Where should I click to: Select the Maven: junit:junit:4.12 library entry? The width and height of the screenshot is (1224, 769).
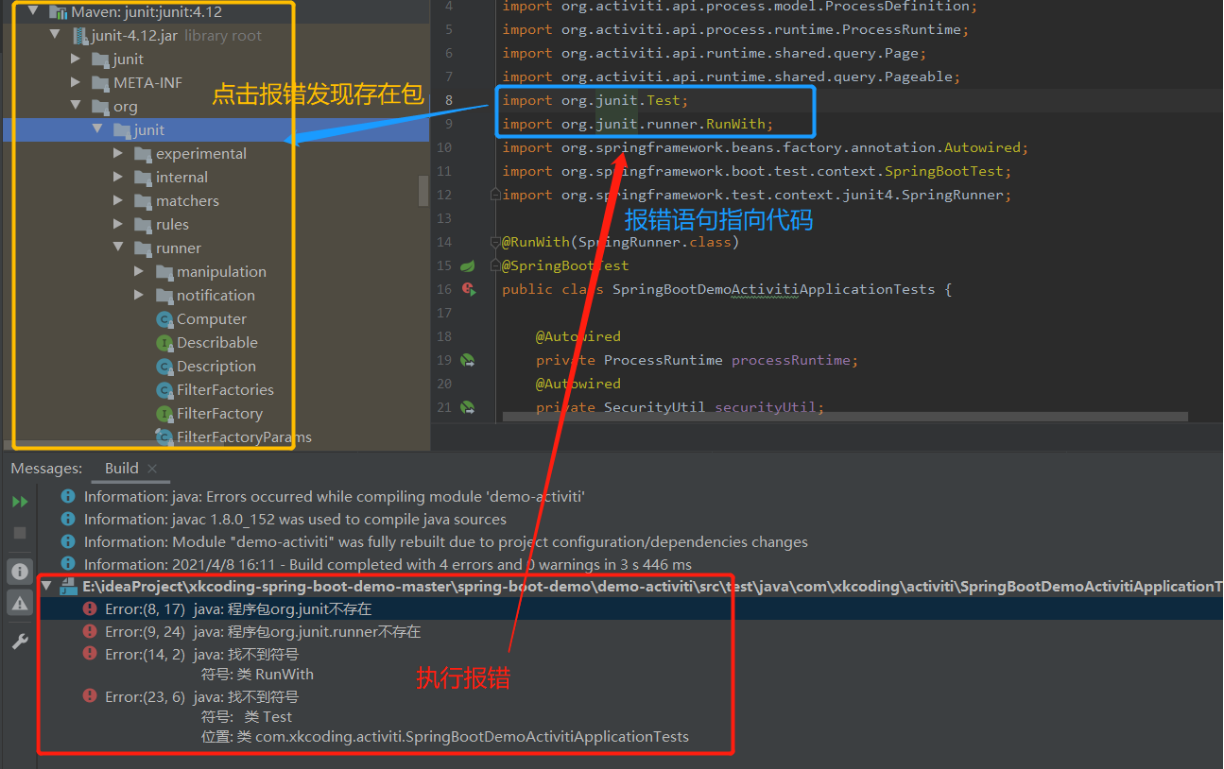[146, 12]
